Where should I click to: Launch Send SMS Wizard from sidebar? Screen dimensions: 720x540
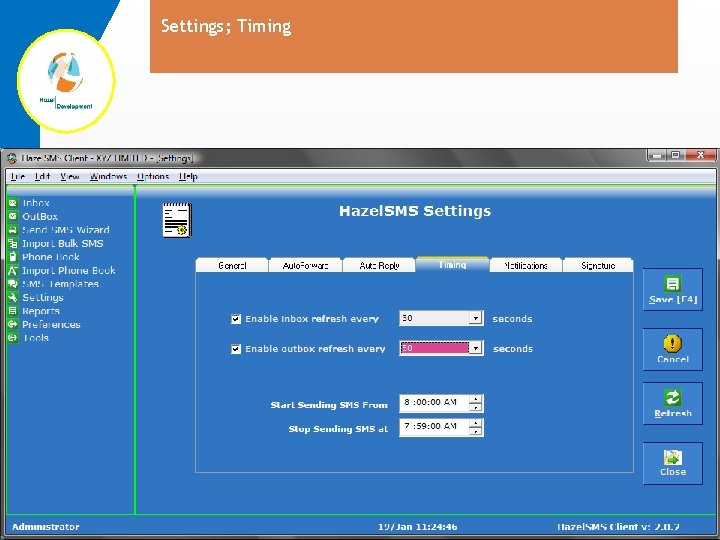66,230
